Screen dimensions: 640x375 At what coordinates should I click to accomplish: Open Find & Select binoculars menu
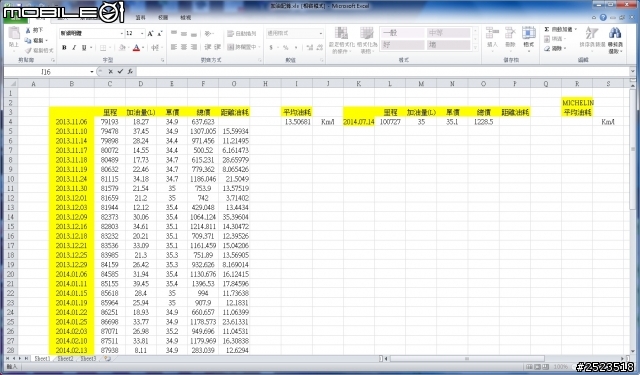tap(615, 40)
